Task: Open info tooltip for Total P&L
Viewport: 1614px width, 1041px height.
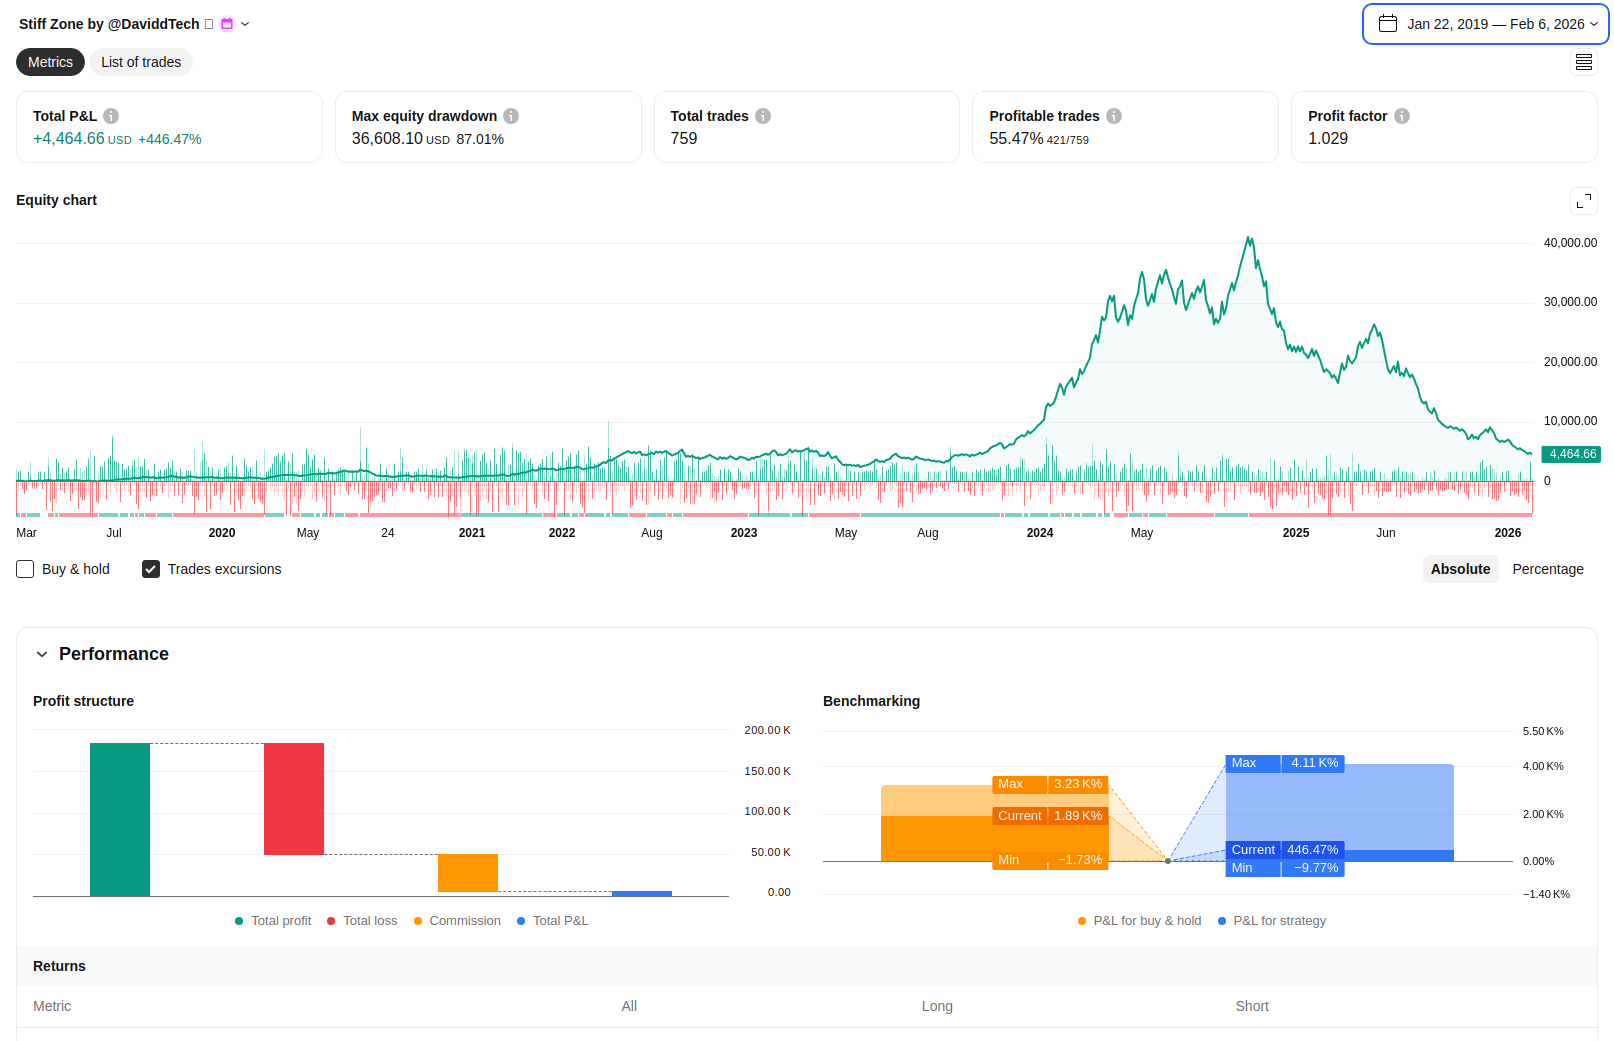Action: click(111, 116)
